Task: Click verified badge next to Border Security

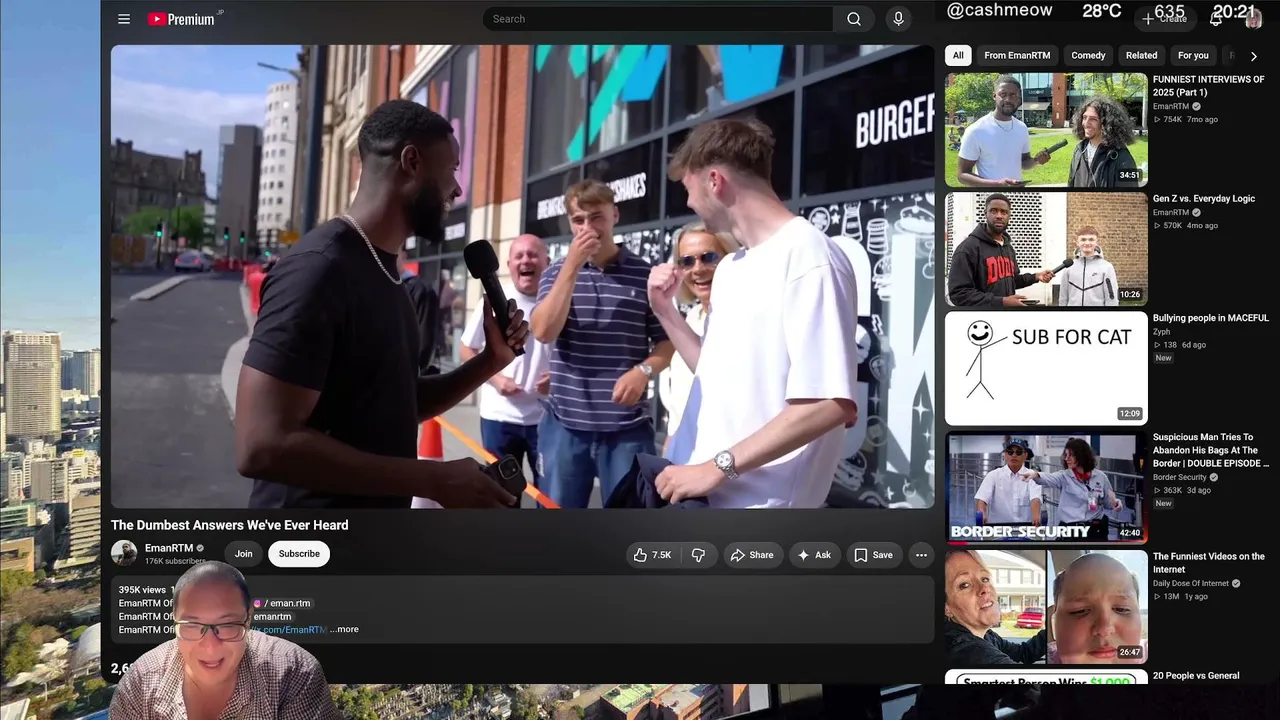Action: coord(1215,478)
